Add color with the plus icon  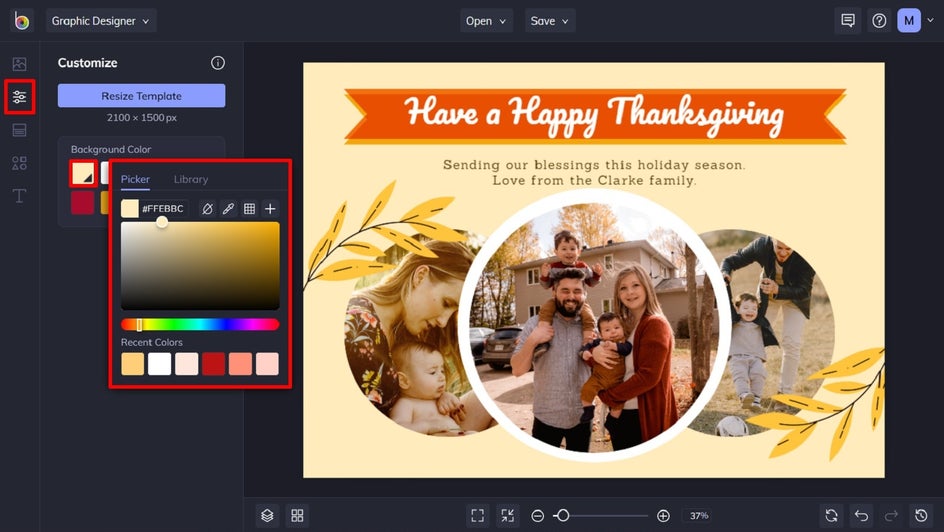(270, 209)
